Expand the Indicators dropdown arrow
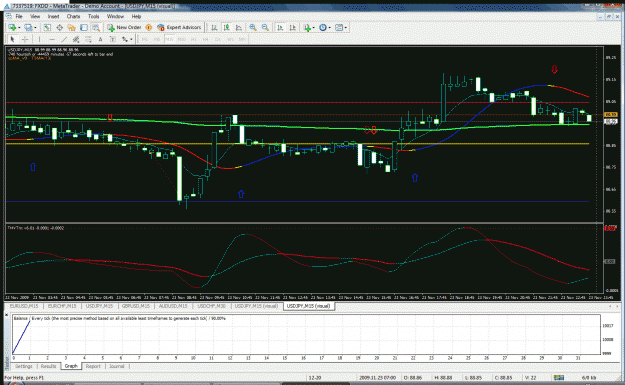The height and width of the screenshot is (385, 625). 314,27
